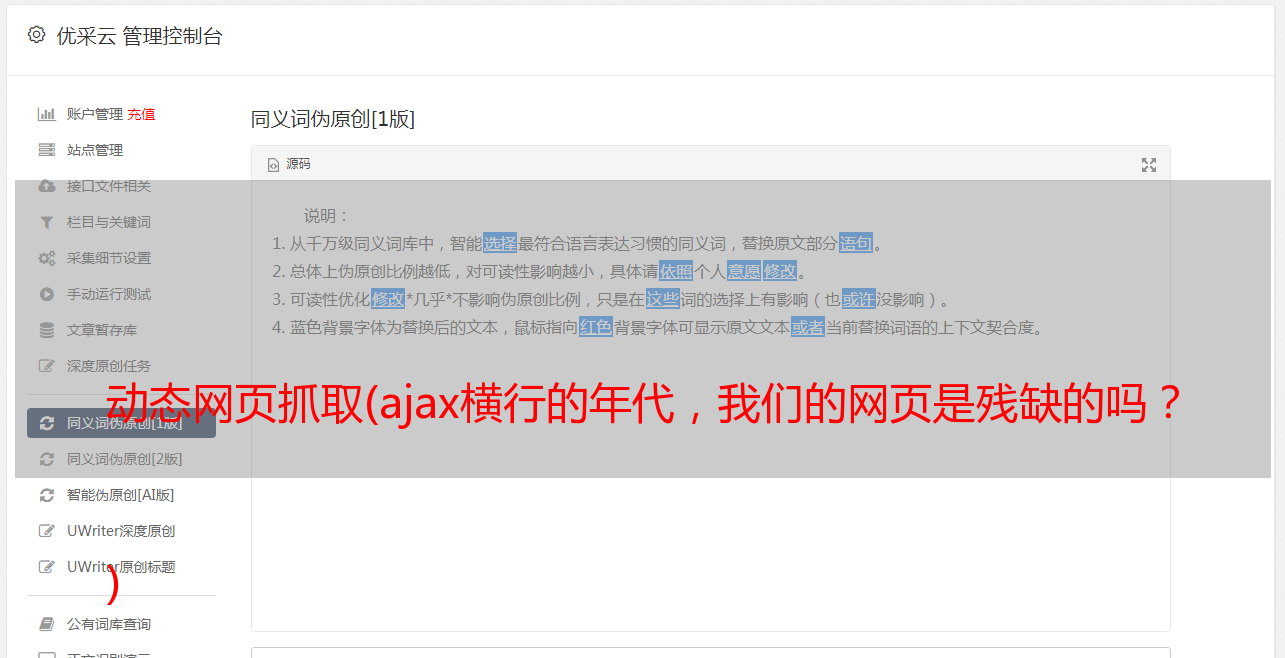The image size is (1285, 658).
Task: Open the red 充值 recharge link
Action: 141,114
